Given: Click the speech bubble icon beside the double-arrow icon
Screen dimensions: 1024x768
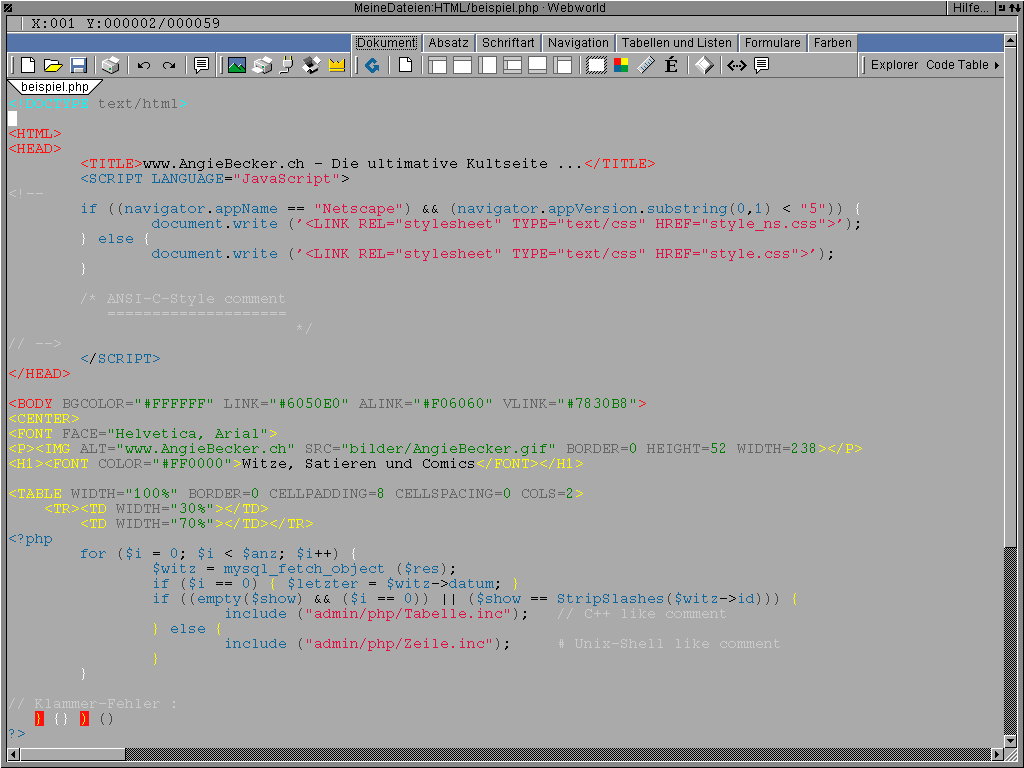Looking at the screenshot, I should 761,65.
